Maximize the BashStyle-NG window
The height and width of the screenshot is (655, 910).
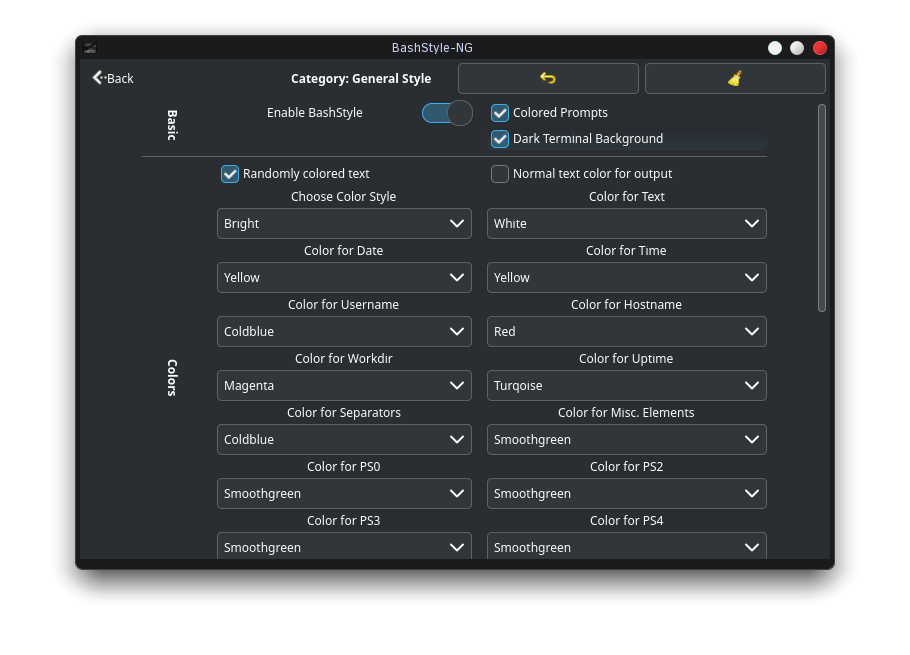point(797,48)
